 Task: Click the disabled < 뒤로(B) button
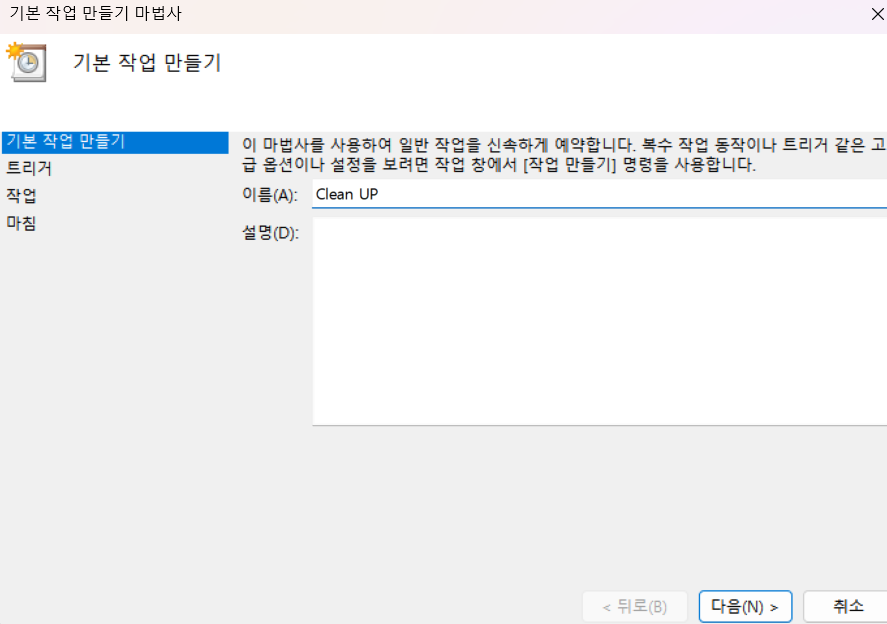635,606
